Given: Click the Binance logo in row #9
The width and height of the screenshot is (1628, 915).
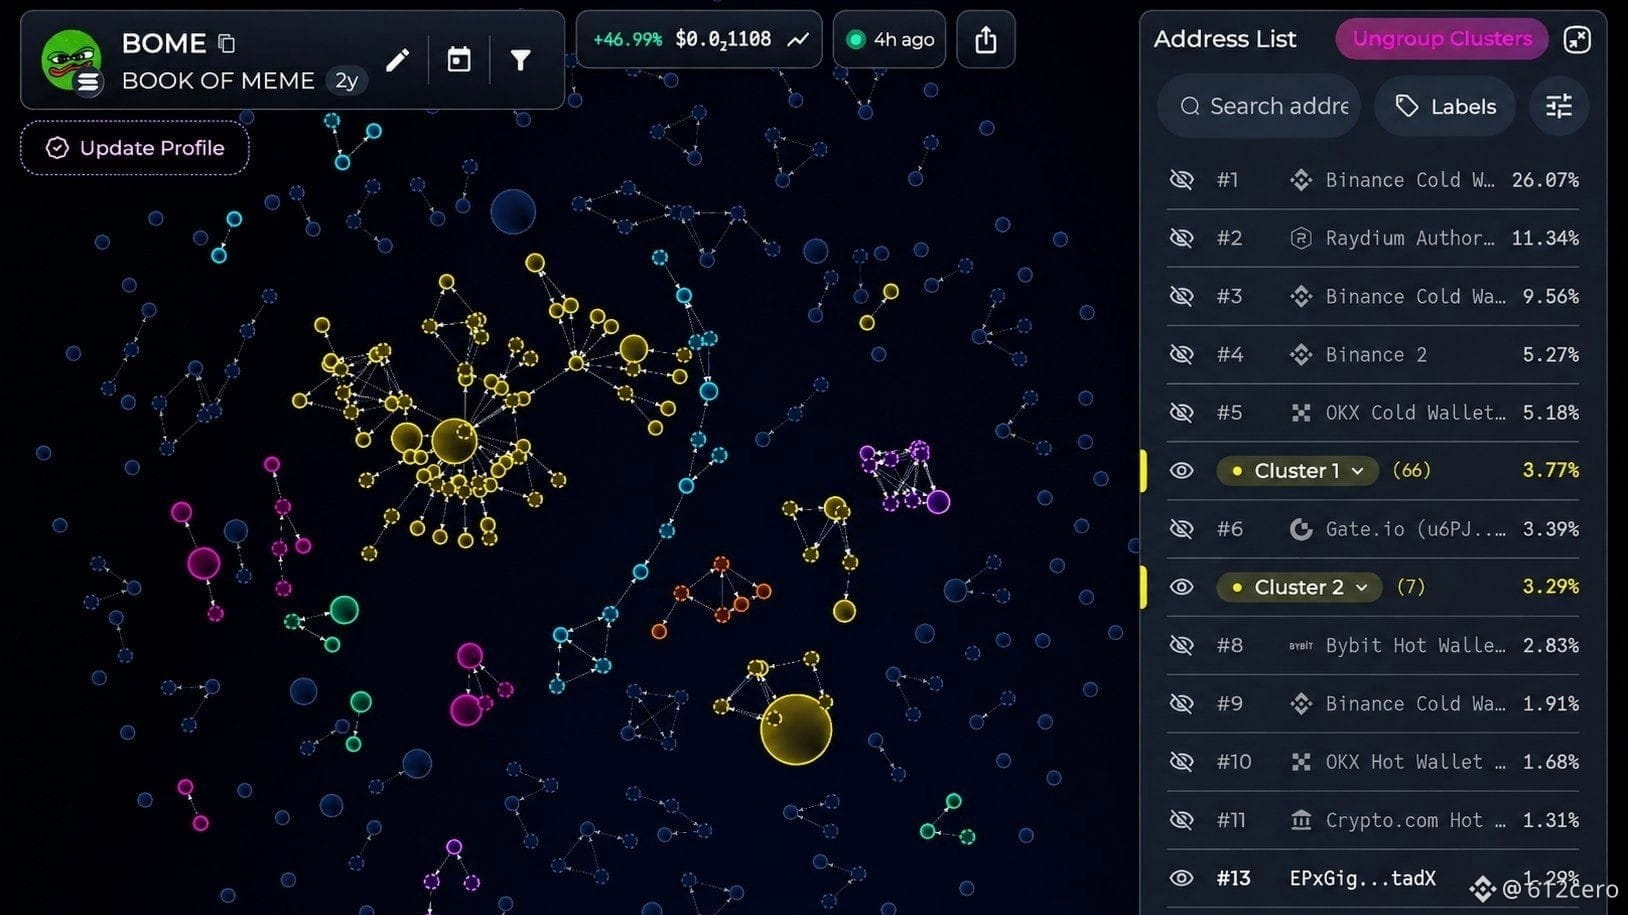Looking at the screenshot, I should [1301, 703].
